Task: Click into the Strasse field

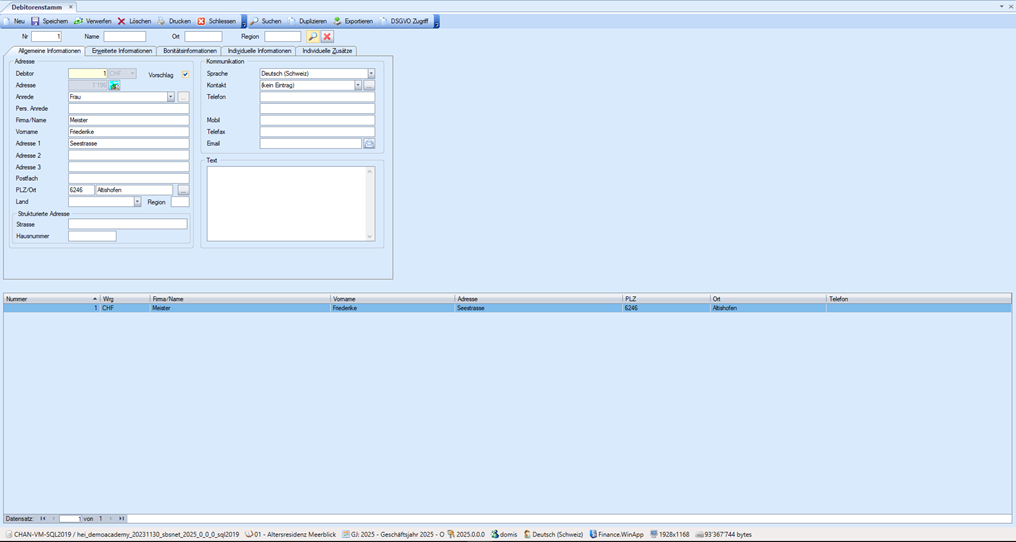Action: click(128, 224)
